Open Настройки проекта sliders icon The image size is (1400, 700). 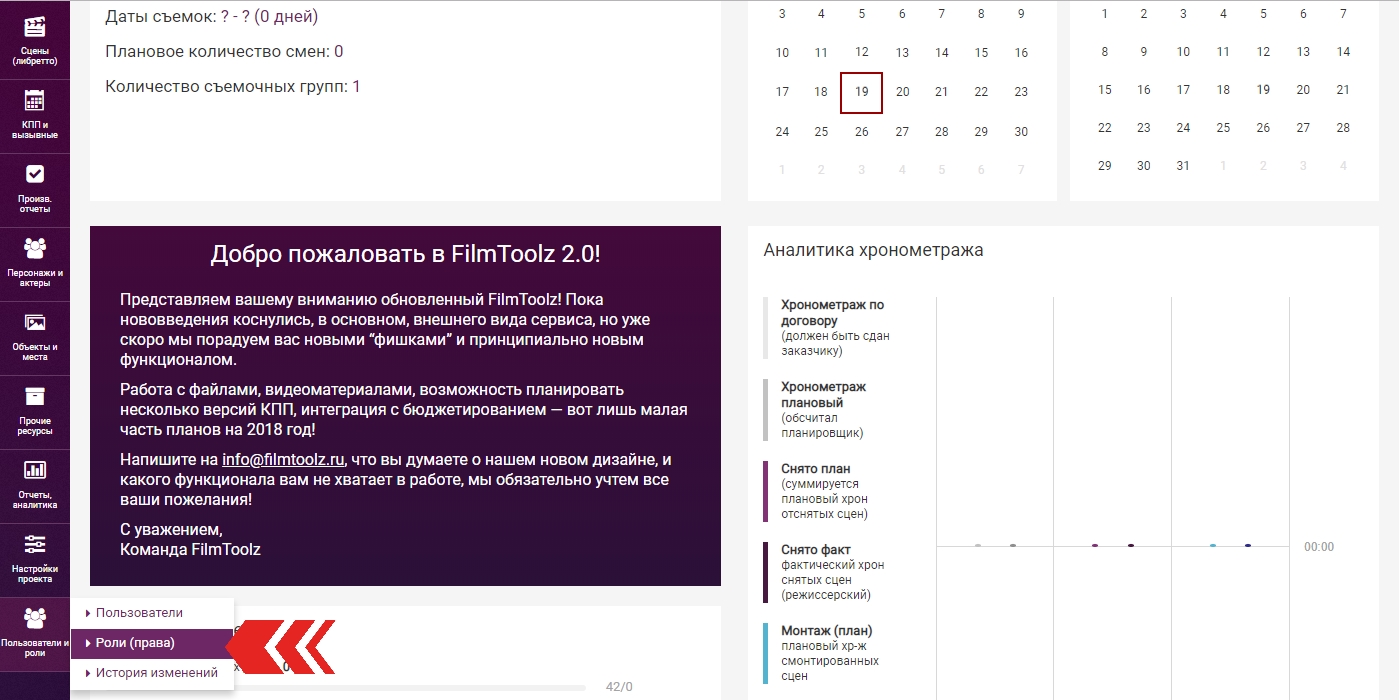35,544
